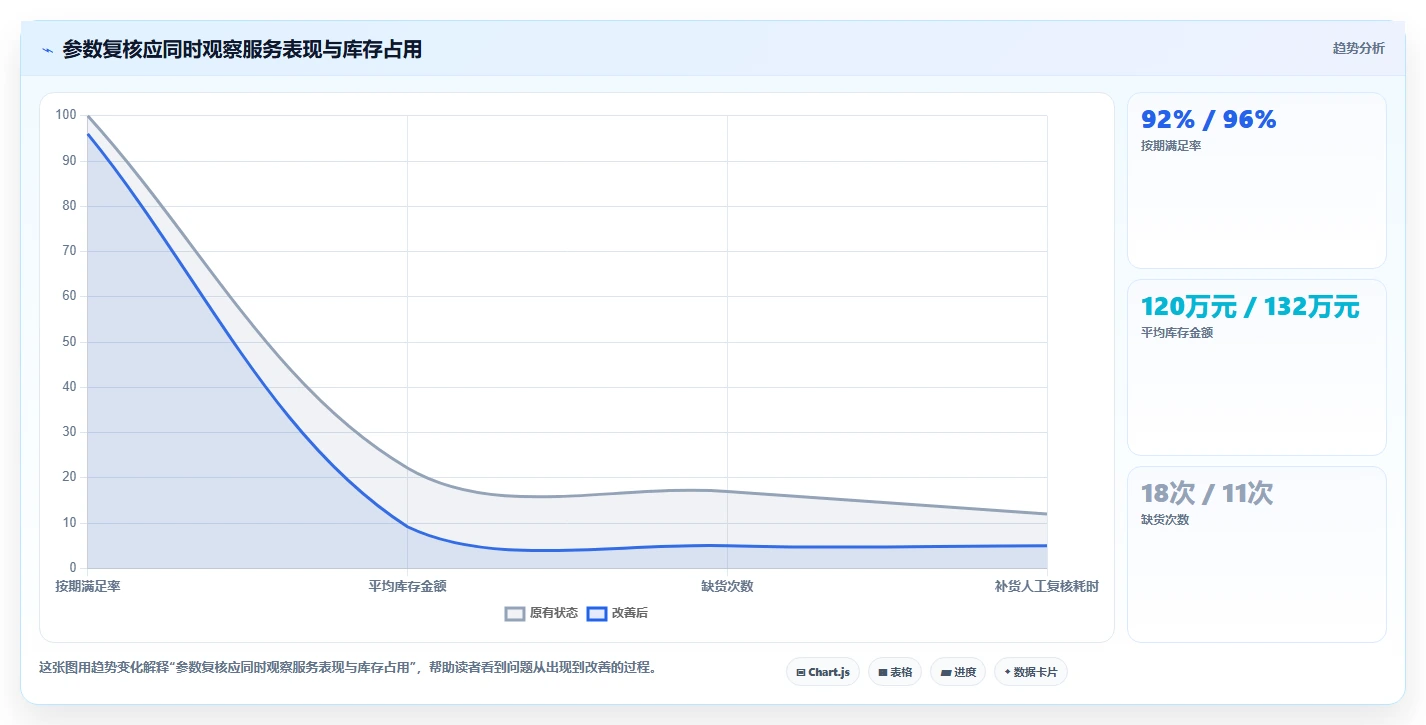Screen dimensions: 1426x725
Task: Click the 进度 tag
Action: click(x=958, y=672)
